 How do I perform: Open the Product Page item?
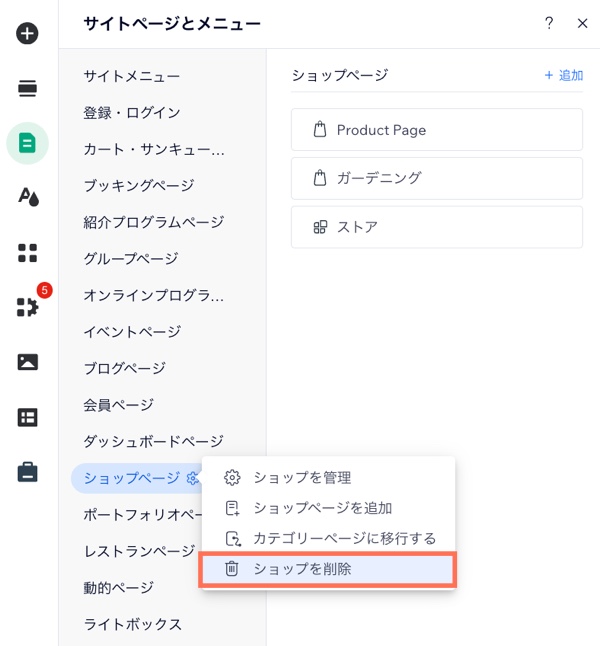[x=437, y=130]
